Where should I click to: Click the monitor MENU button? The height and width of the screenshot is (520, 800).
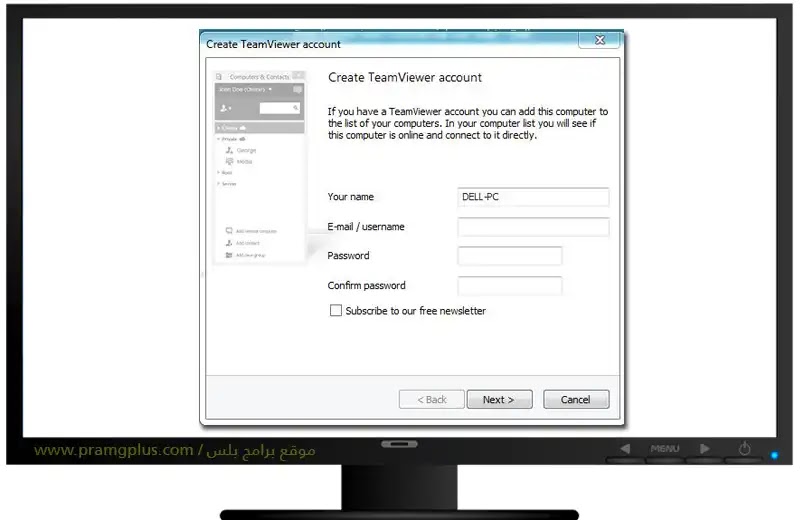(x=664, y=449)
